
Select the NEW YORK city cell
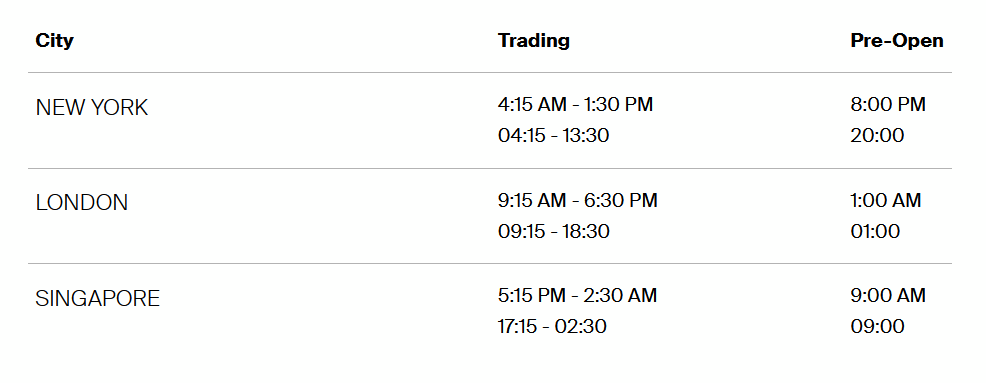coord(92,108)
